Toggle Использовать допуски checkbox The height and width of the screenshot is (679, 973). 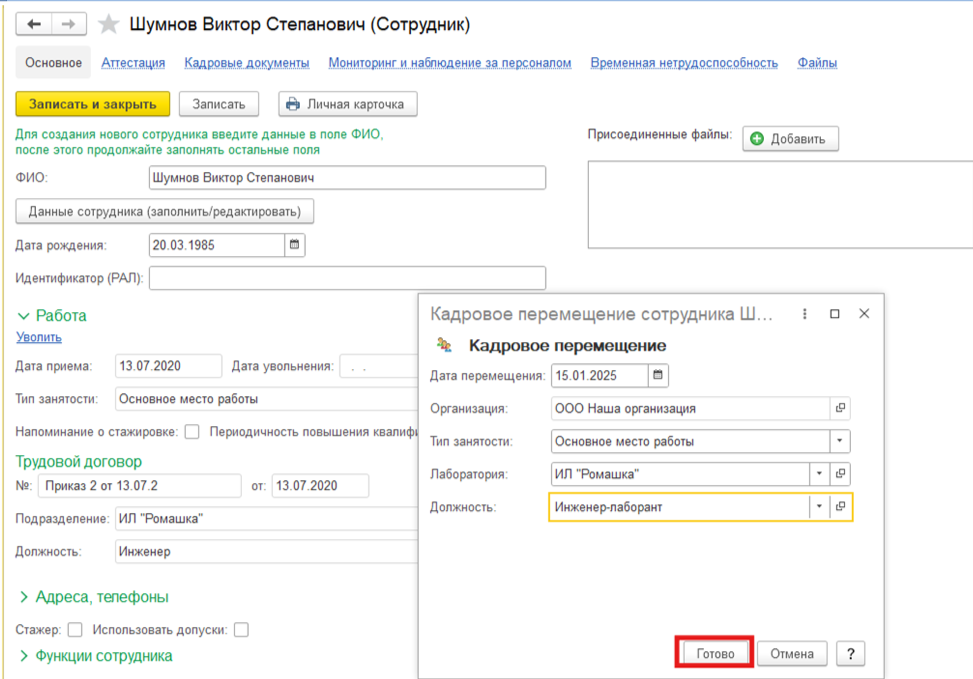click(x=241, y=630)
